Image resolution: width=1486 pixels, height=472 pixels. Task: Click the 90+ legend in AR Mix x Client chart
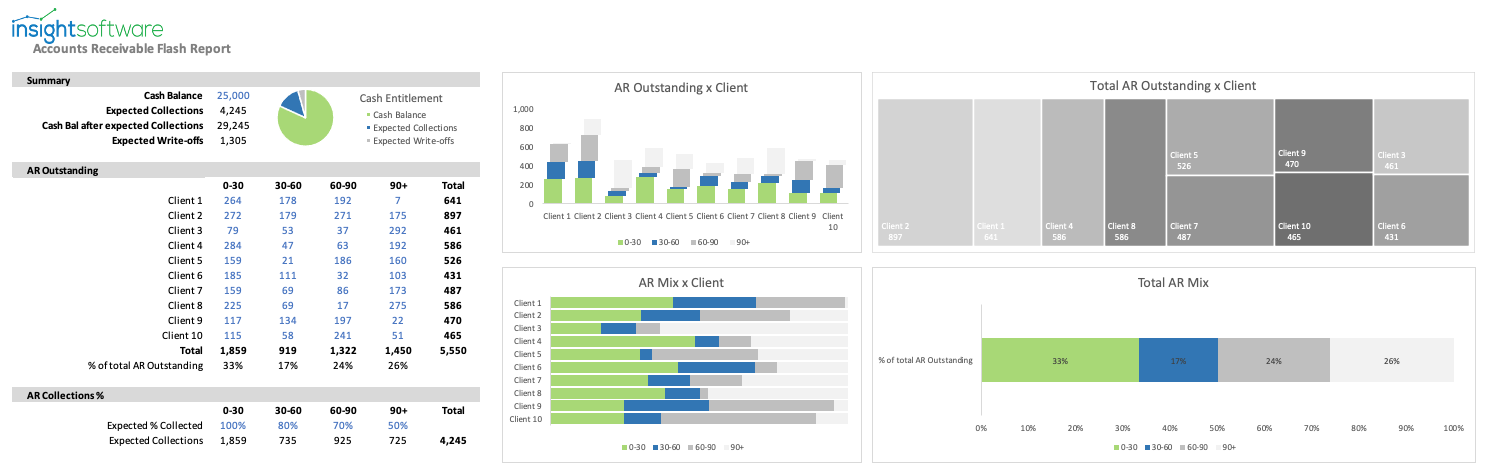click(734, 447)
